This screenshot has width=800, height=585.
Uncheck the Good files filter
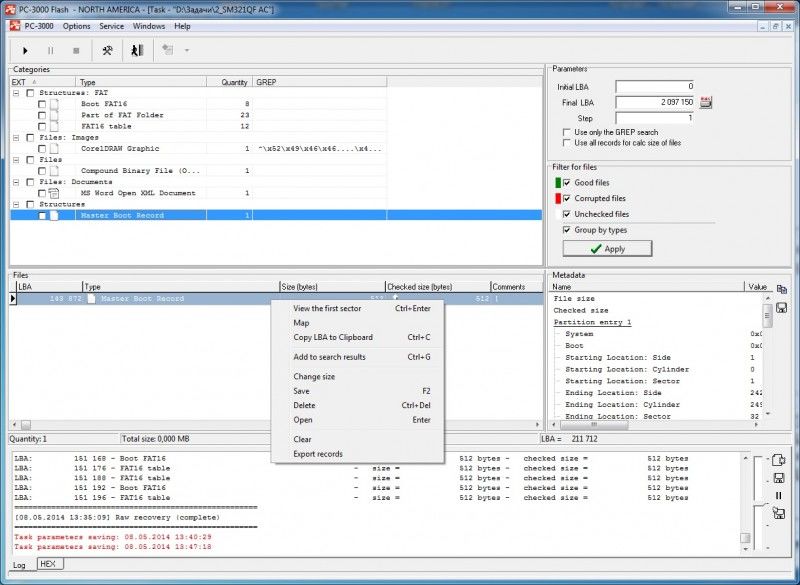[566, 183]
